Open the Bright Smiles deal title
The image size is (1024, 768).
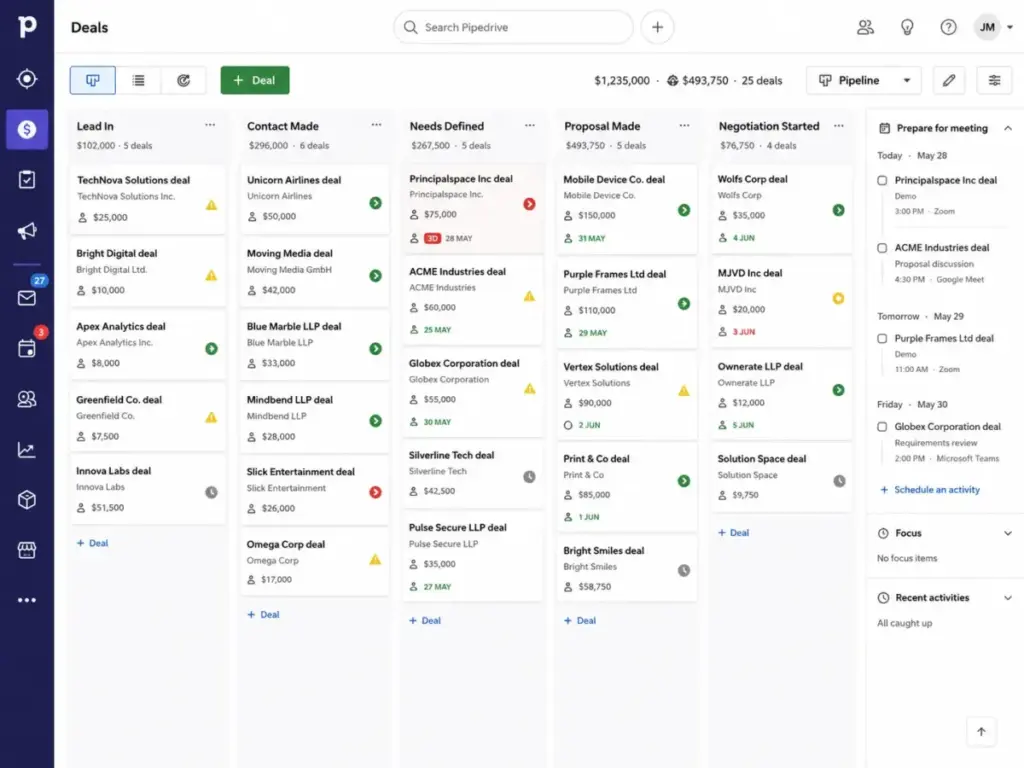[x=604, y=551]
